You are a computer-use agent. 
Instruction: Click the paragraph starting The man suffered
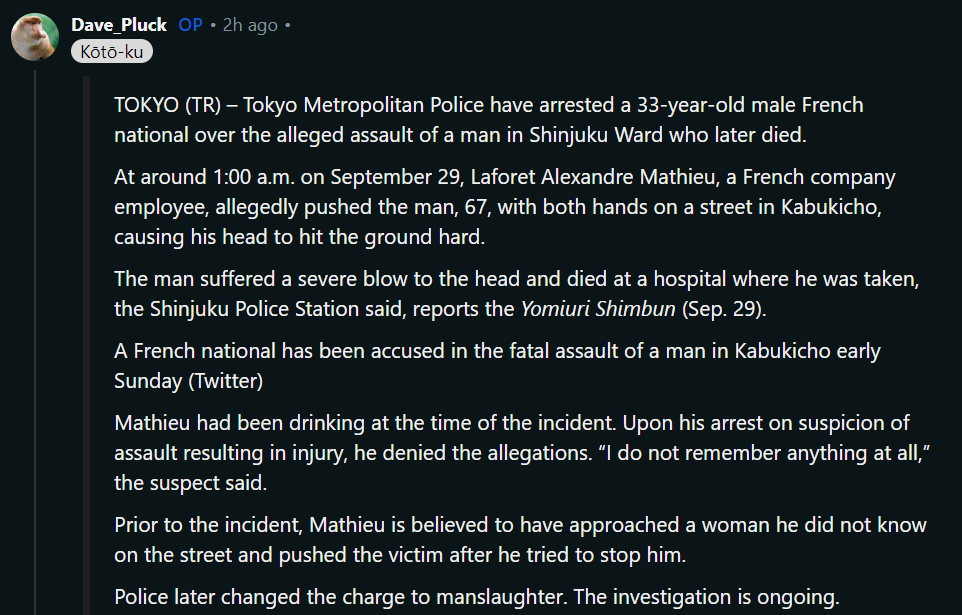(x=517, y=294)
